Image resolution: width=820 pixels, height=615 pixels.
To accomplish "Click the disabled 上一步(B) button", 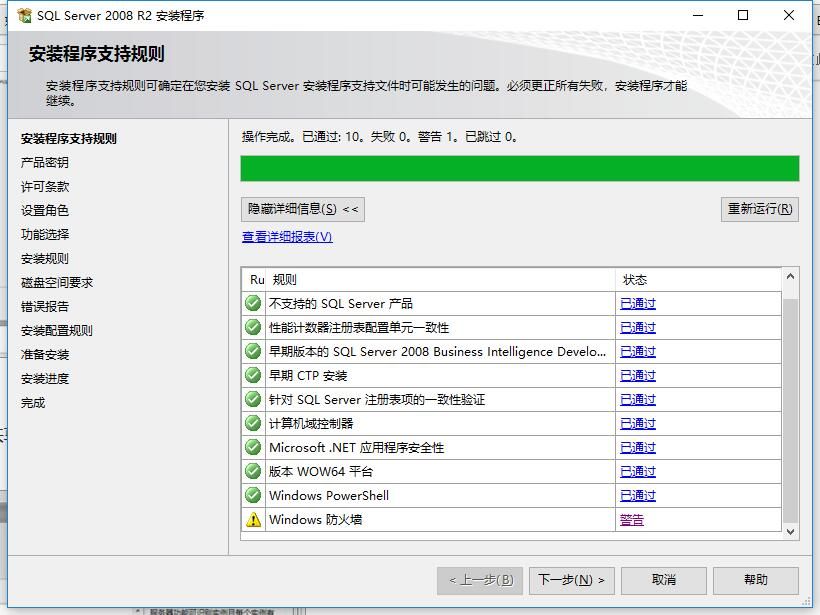I will click(x=480, y=580).
